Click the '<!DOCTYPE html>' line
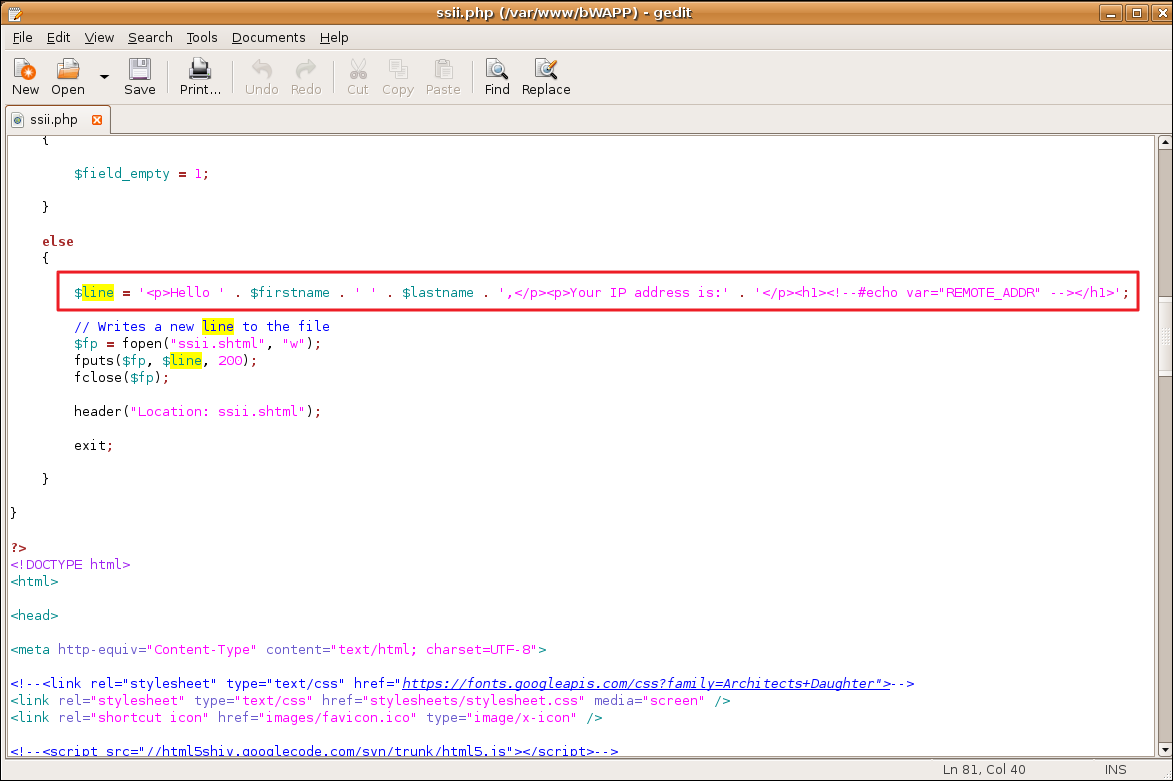The image size is (1173, 781). pos(70,564)
